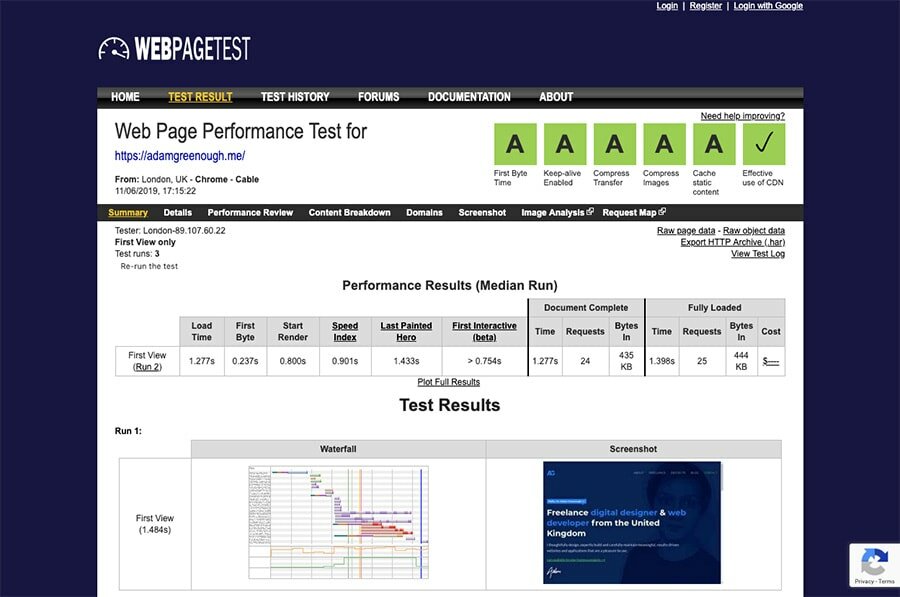Viewport: 900px width, 597px height.
Task: Switch to the Details tab
Action: pyautogui.click(x=177, y=212)
